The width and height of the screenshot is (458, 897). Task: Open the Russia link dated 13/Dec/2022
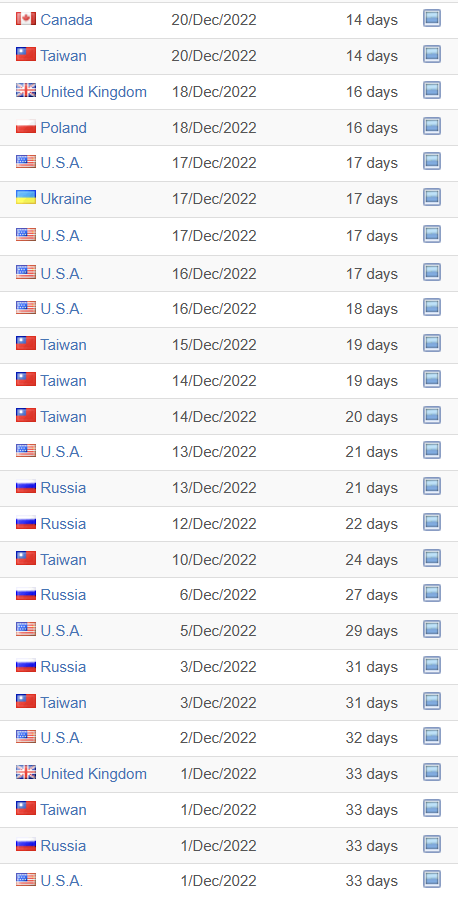pyautogui.click(x=63, y=487)
